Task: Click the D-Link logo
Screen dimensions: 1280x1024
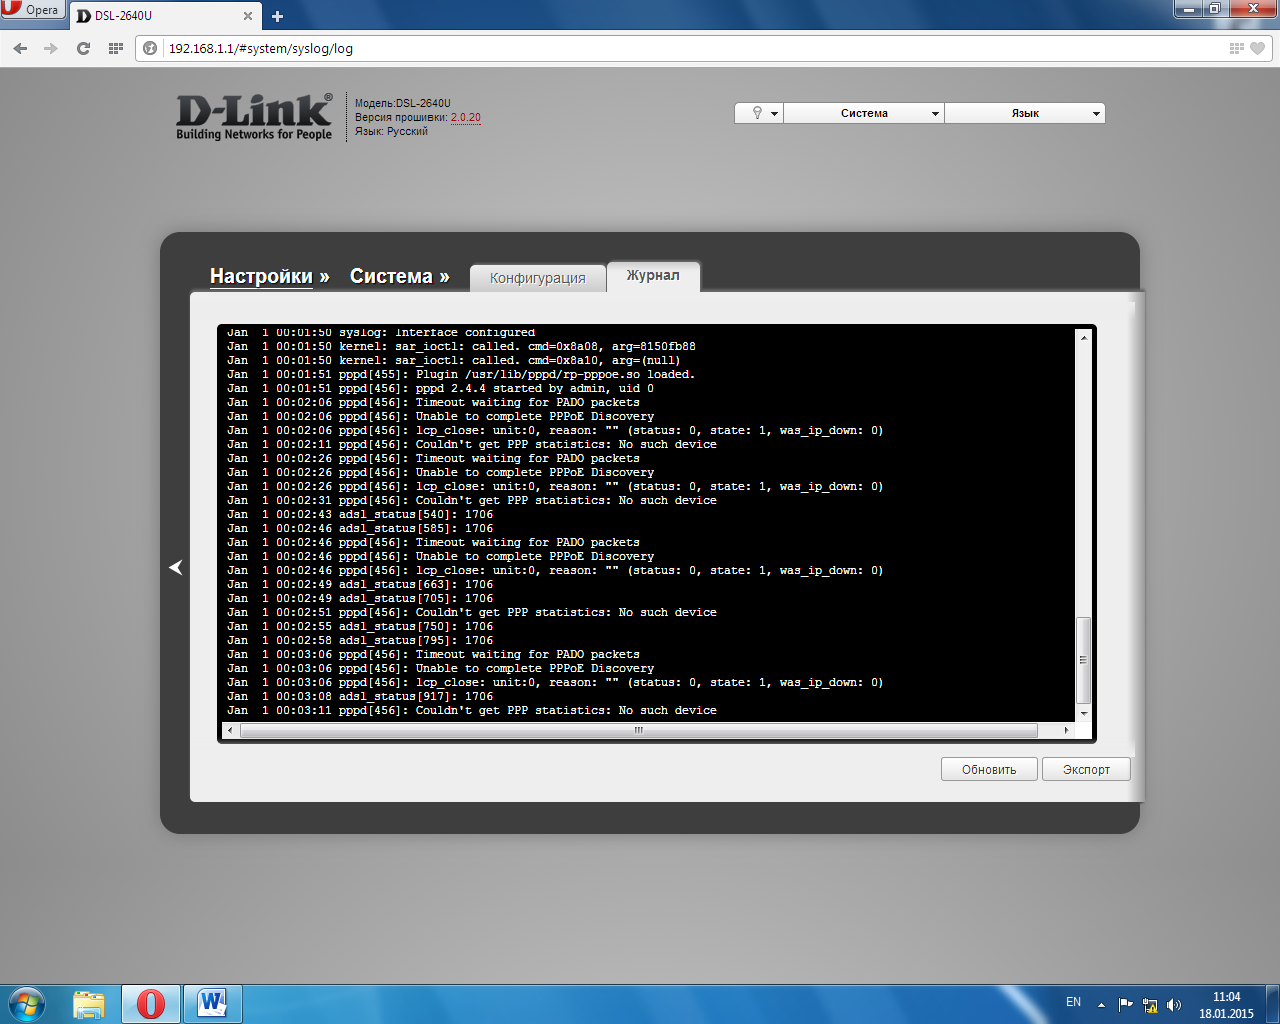Action: click(x=254, y=117)
